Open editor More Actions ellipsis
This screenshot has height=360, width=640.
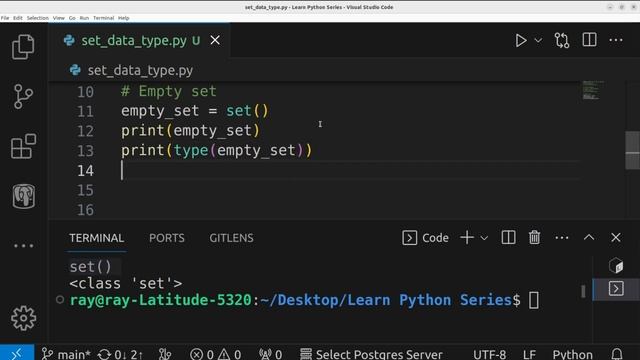click(616, 40)
